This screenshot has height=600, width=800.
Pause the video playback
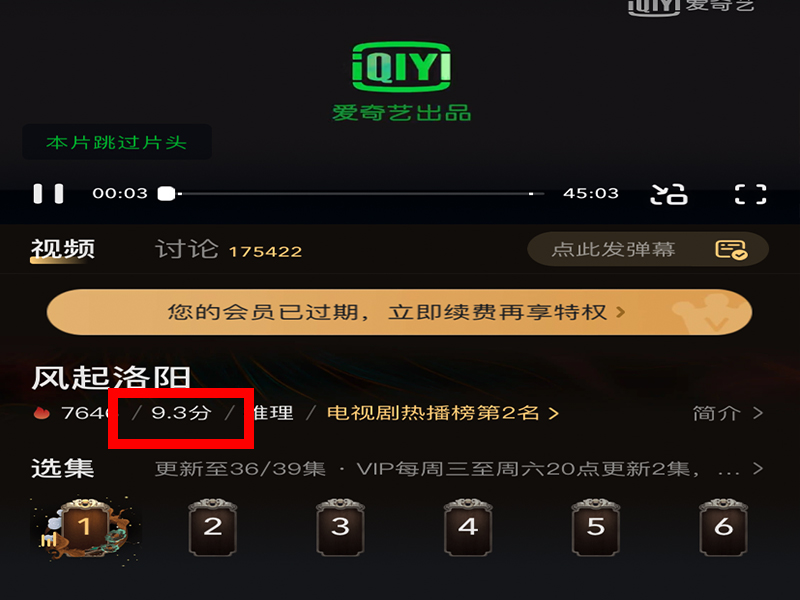pyautogui.click(x=48, y=194)
